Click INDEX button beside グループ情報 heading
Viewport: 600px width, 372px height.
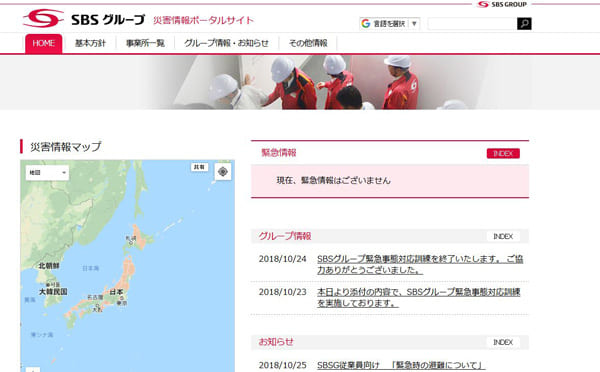pyautogui.click(x=503, y=237)
